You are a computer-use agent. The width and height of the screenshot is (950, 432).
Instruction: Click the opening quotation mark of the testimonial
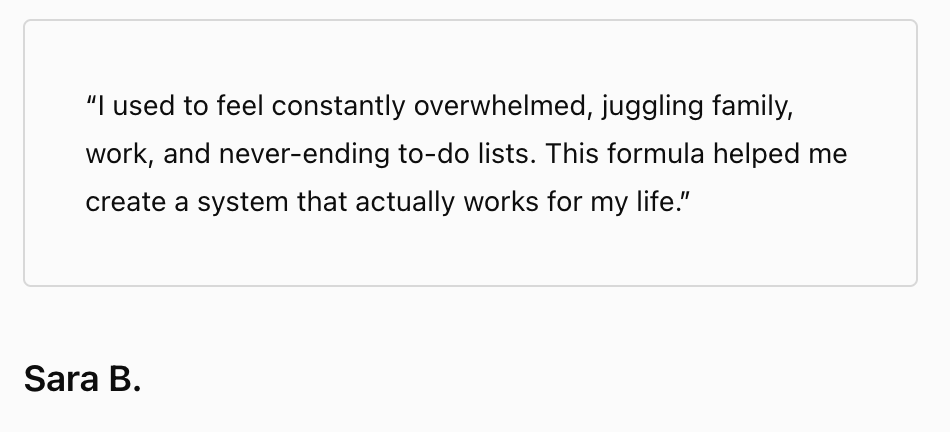(x=91, y=100)
